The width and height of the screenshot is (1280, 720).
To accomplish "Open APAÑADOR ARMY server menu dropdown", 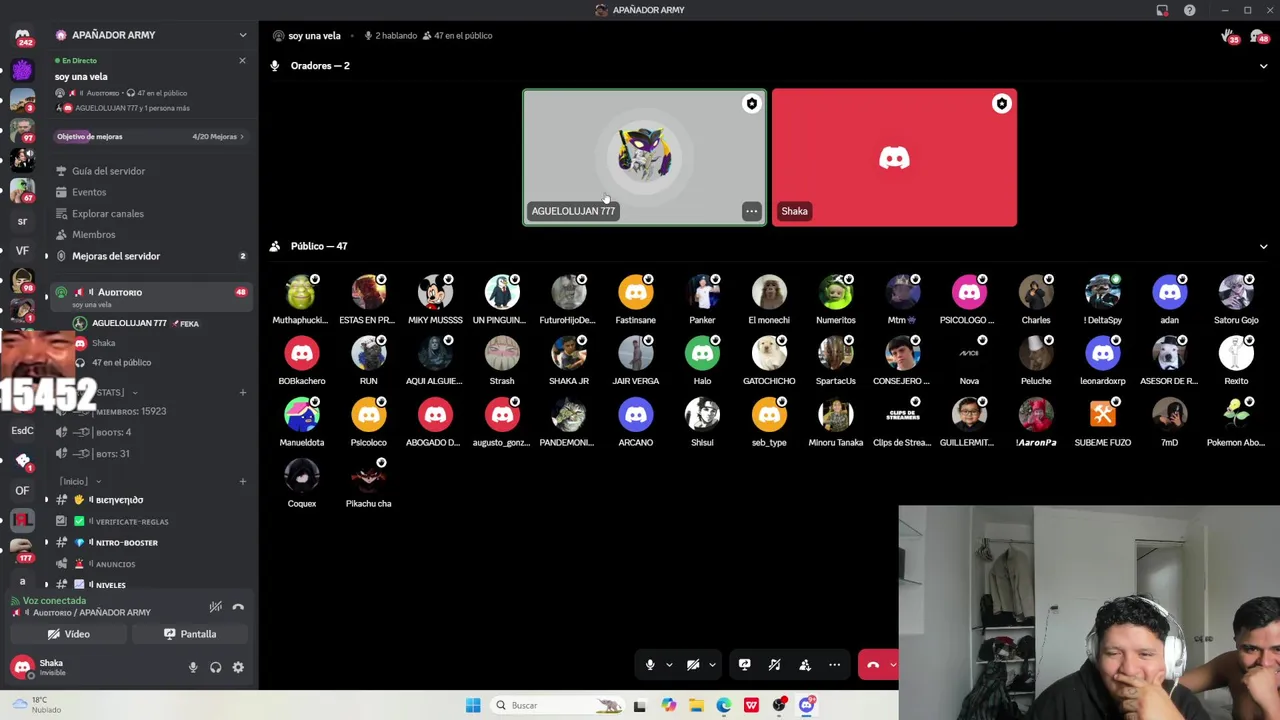I will 242,35.
